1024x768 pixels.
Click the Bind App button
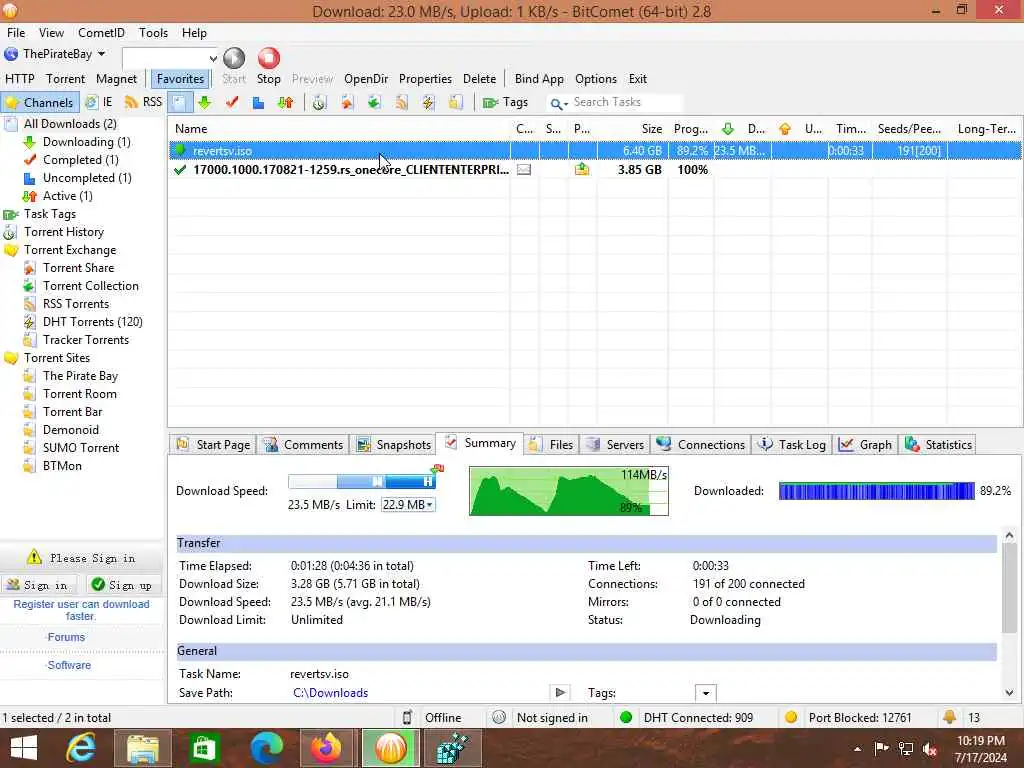539,78
